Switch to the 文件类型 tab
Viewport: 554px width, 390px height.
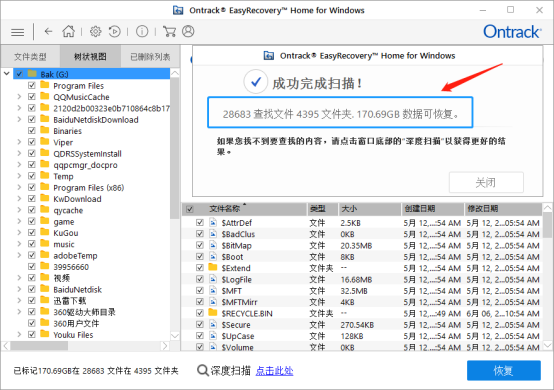pos(30,57)
